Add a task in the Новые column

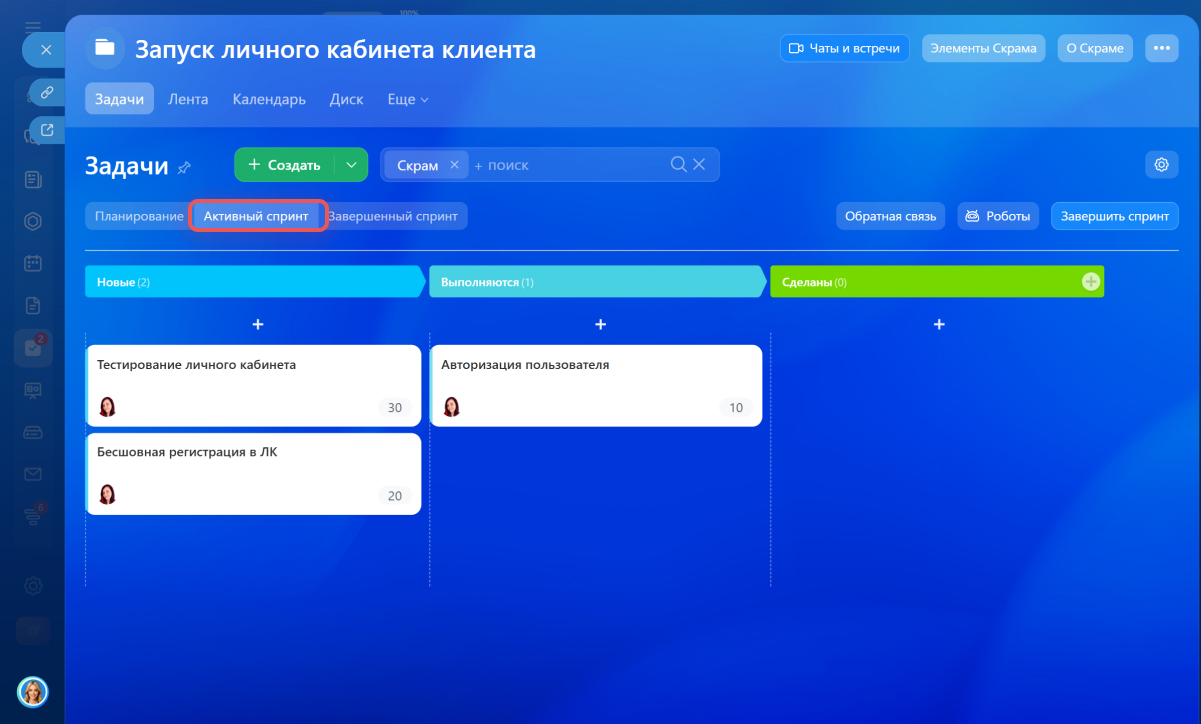257,324
